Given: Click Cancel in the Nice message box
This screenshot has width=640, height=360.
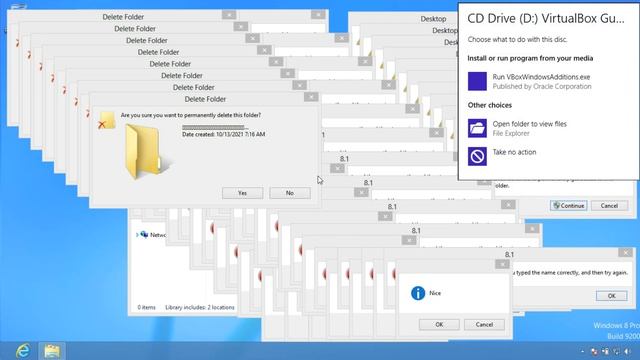Looking at the screenshot, I should point(484,324).
